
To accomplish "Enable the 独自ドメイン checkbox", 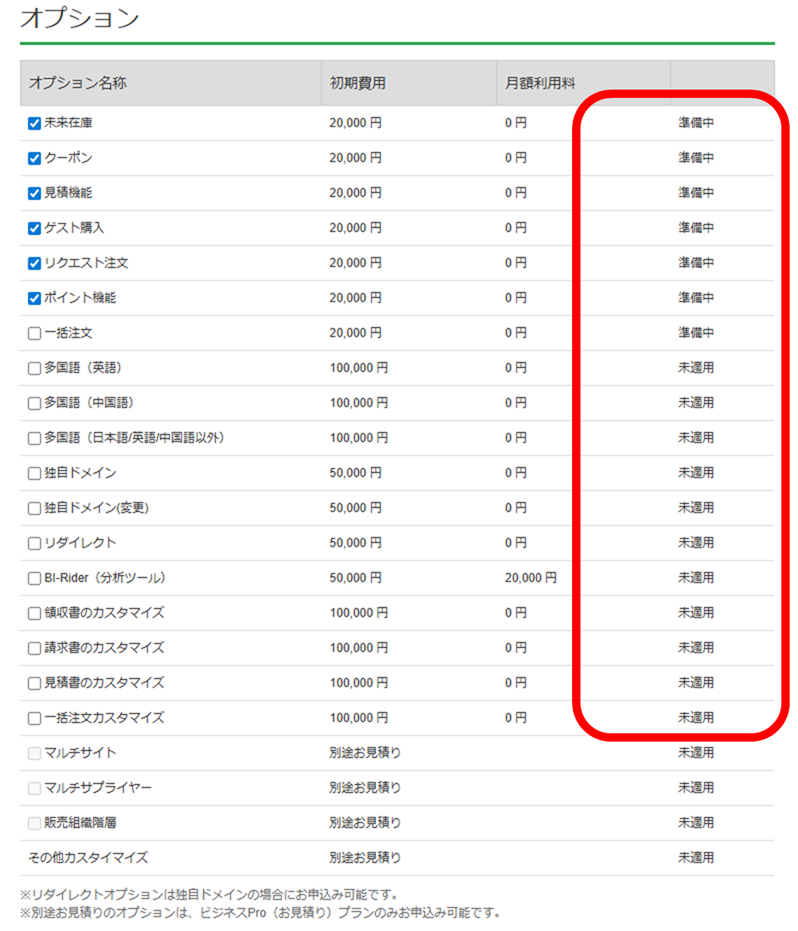I will pyautogui.click(x=34, y=473).
